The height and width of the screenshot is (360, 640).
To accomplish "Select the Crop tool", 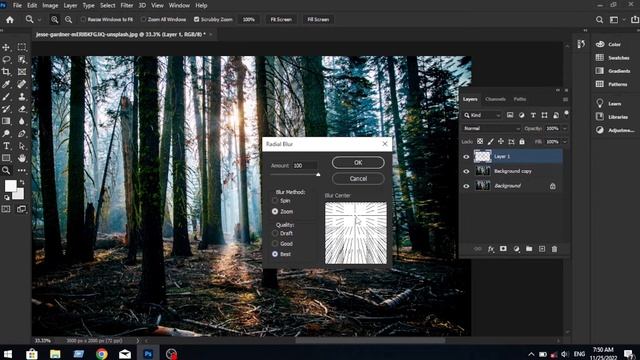I will 6,72.
